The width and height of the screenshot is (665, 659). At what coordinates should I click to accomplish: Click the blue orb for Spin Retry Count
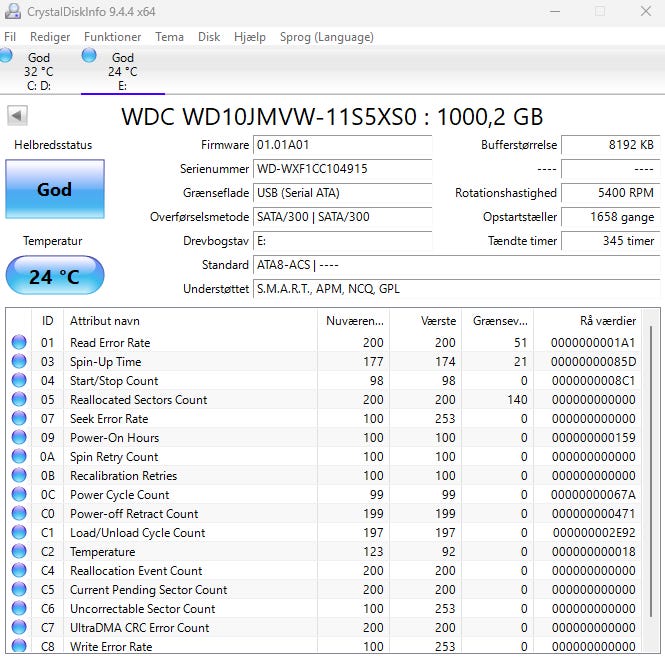19,456
